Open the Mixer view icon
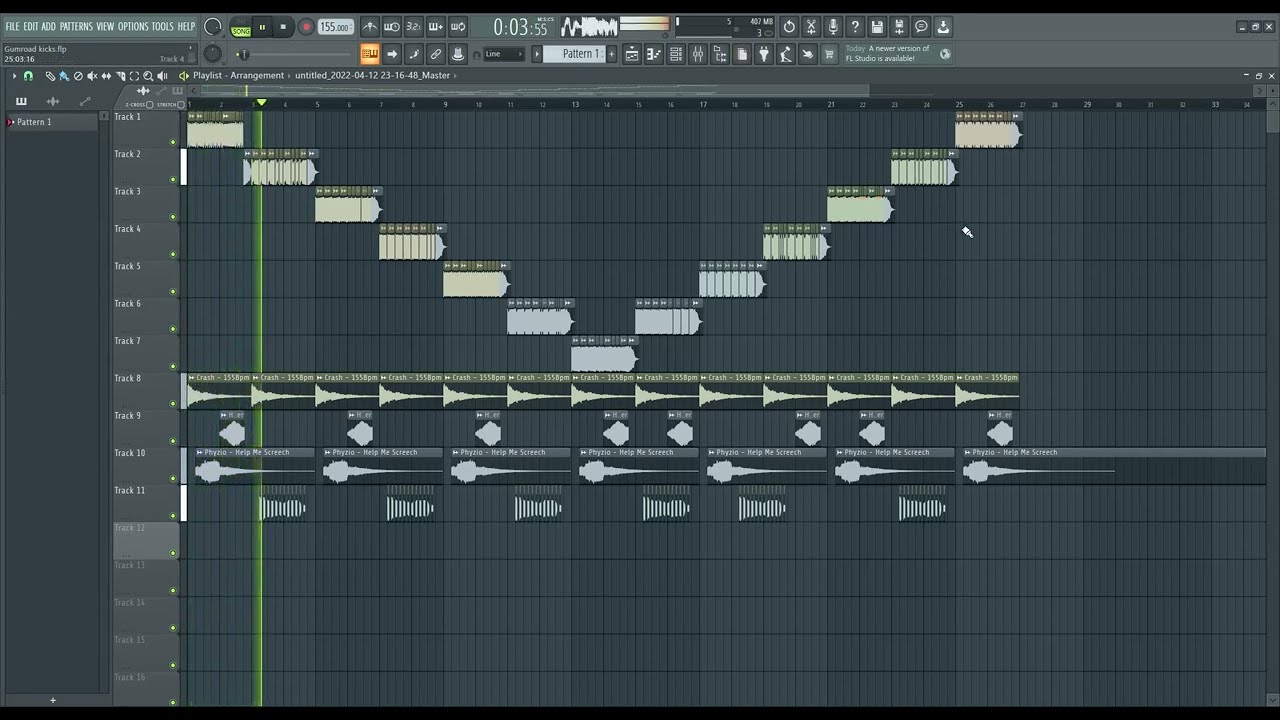The height and width of the screenshot is (720, 1280). pyautogui.click(x=698, y=54)
